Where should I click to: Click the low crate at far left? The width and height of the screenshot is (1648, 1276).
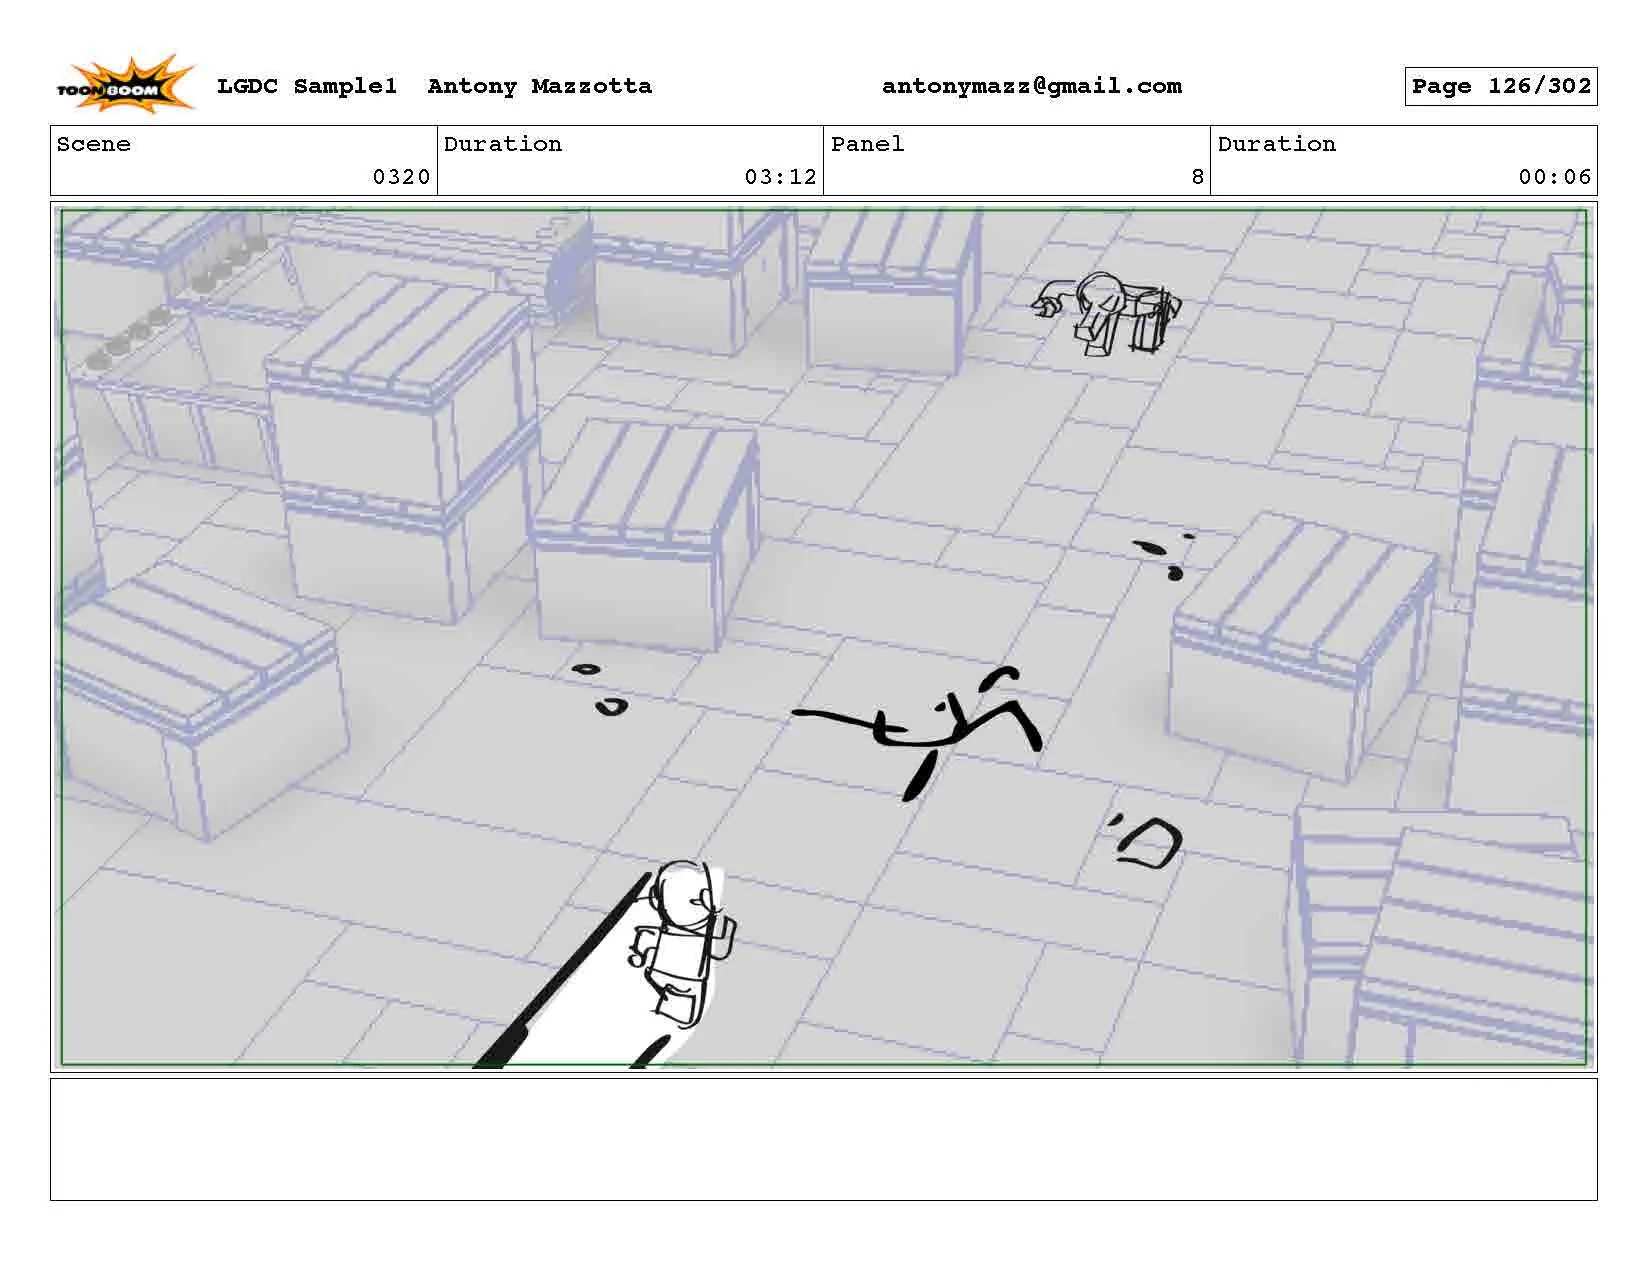pos(199,699)
